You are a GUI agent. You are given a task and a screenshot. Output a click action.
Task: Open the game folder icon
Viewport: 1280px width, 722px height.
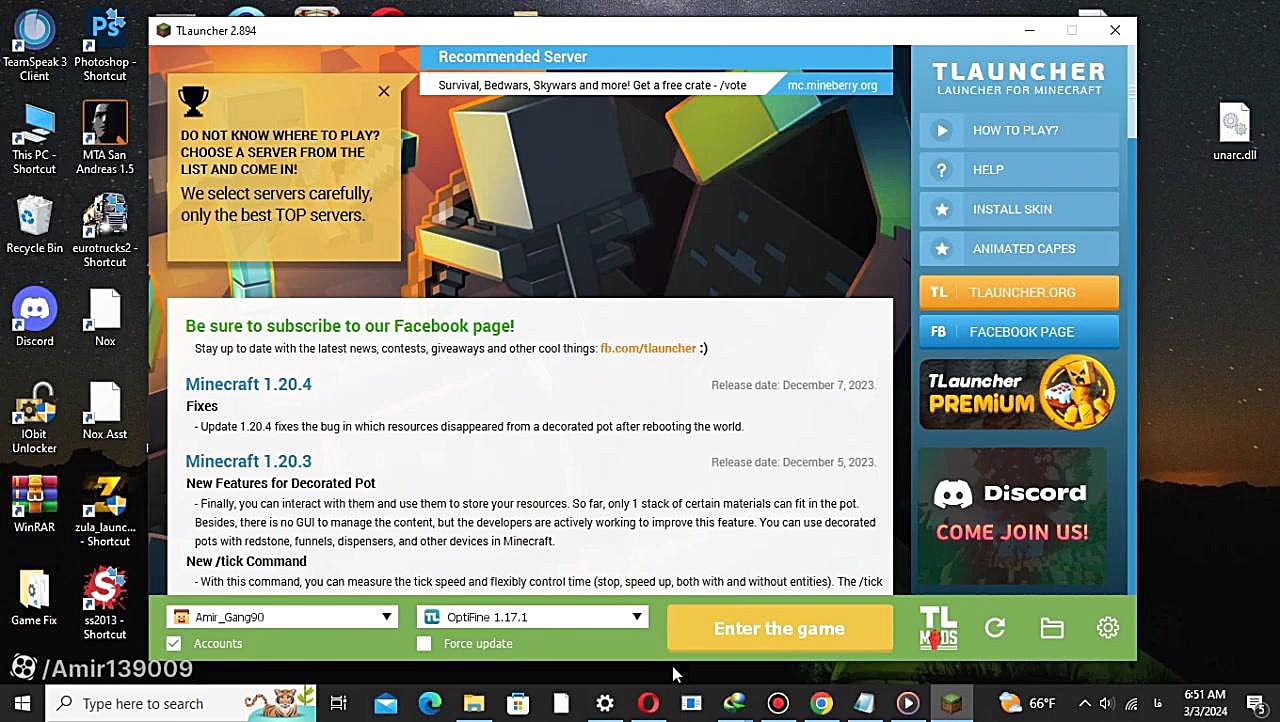tap(1051, 628)
